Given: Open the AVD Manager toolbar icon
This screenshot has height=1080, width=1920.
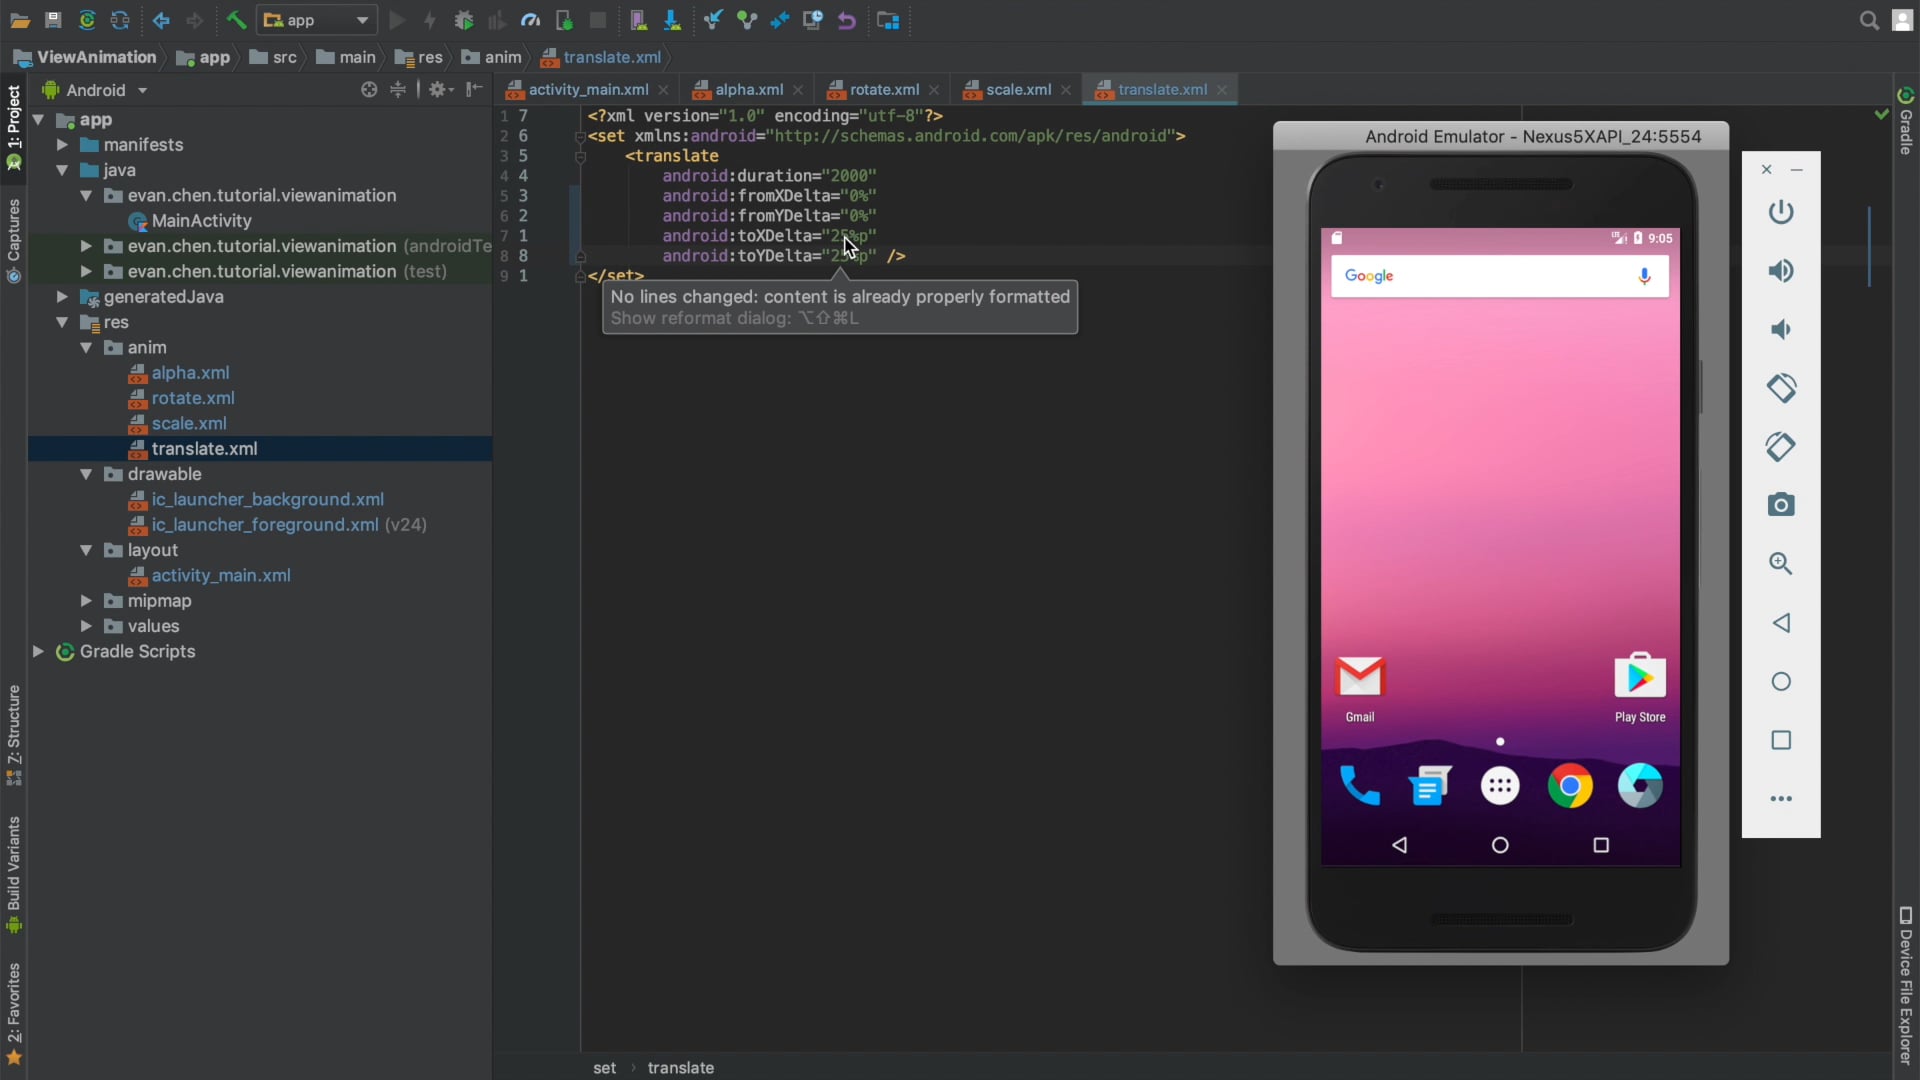Looking at the screenshot, I should (x=639, y=20).
